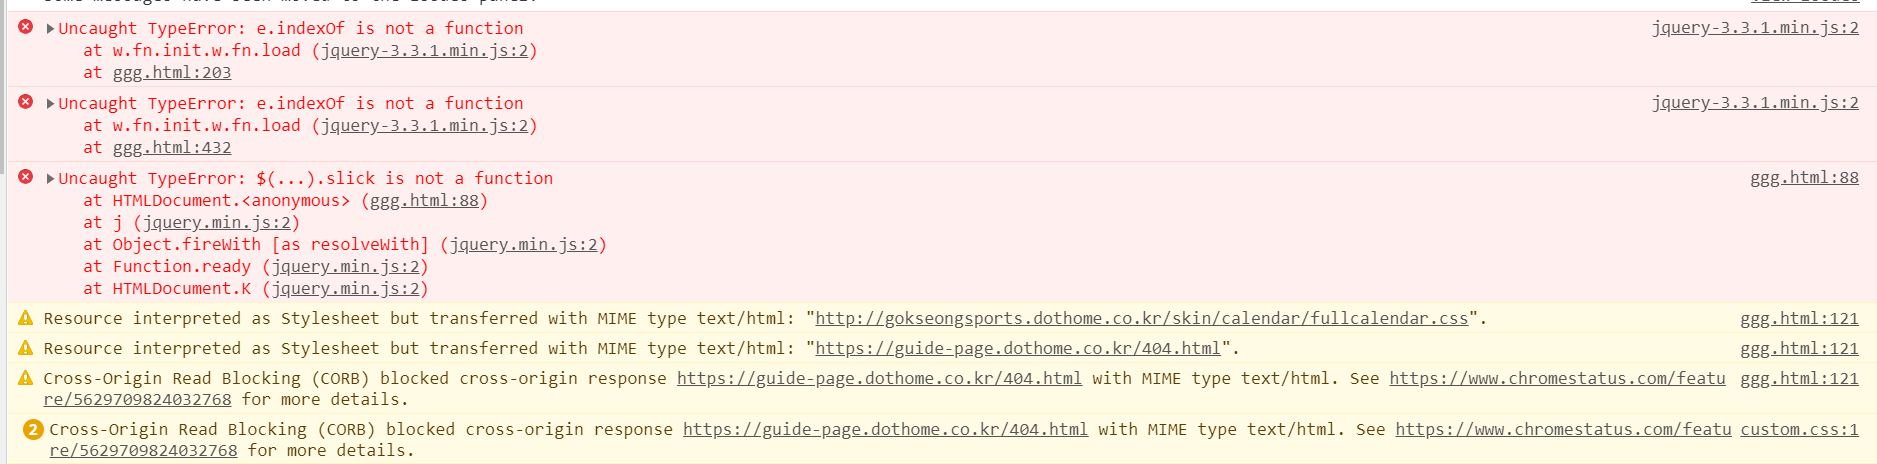The height and width of the screenshot is (464, 1877).
Task: Open the ggg.html:88 source link at right
Action: (x=1803, y=178)
